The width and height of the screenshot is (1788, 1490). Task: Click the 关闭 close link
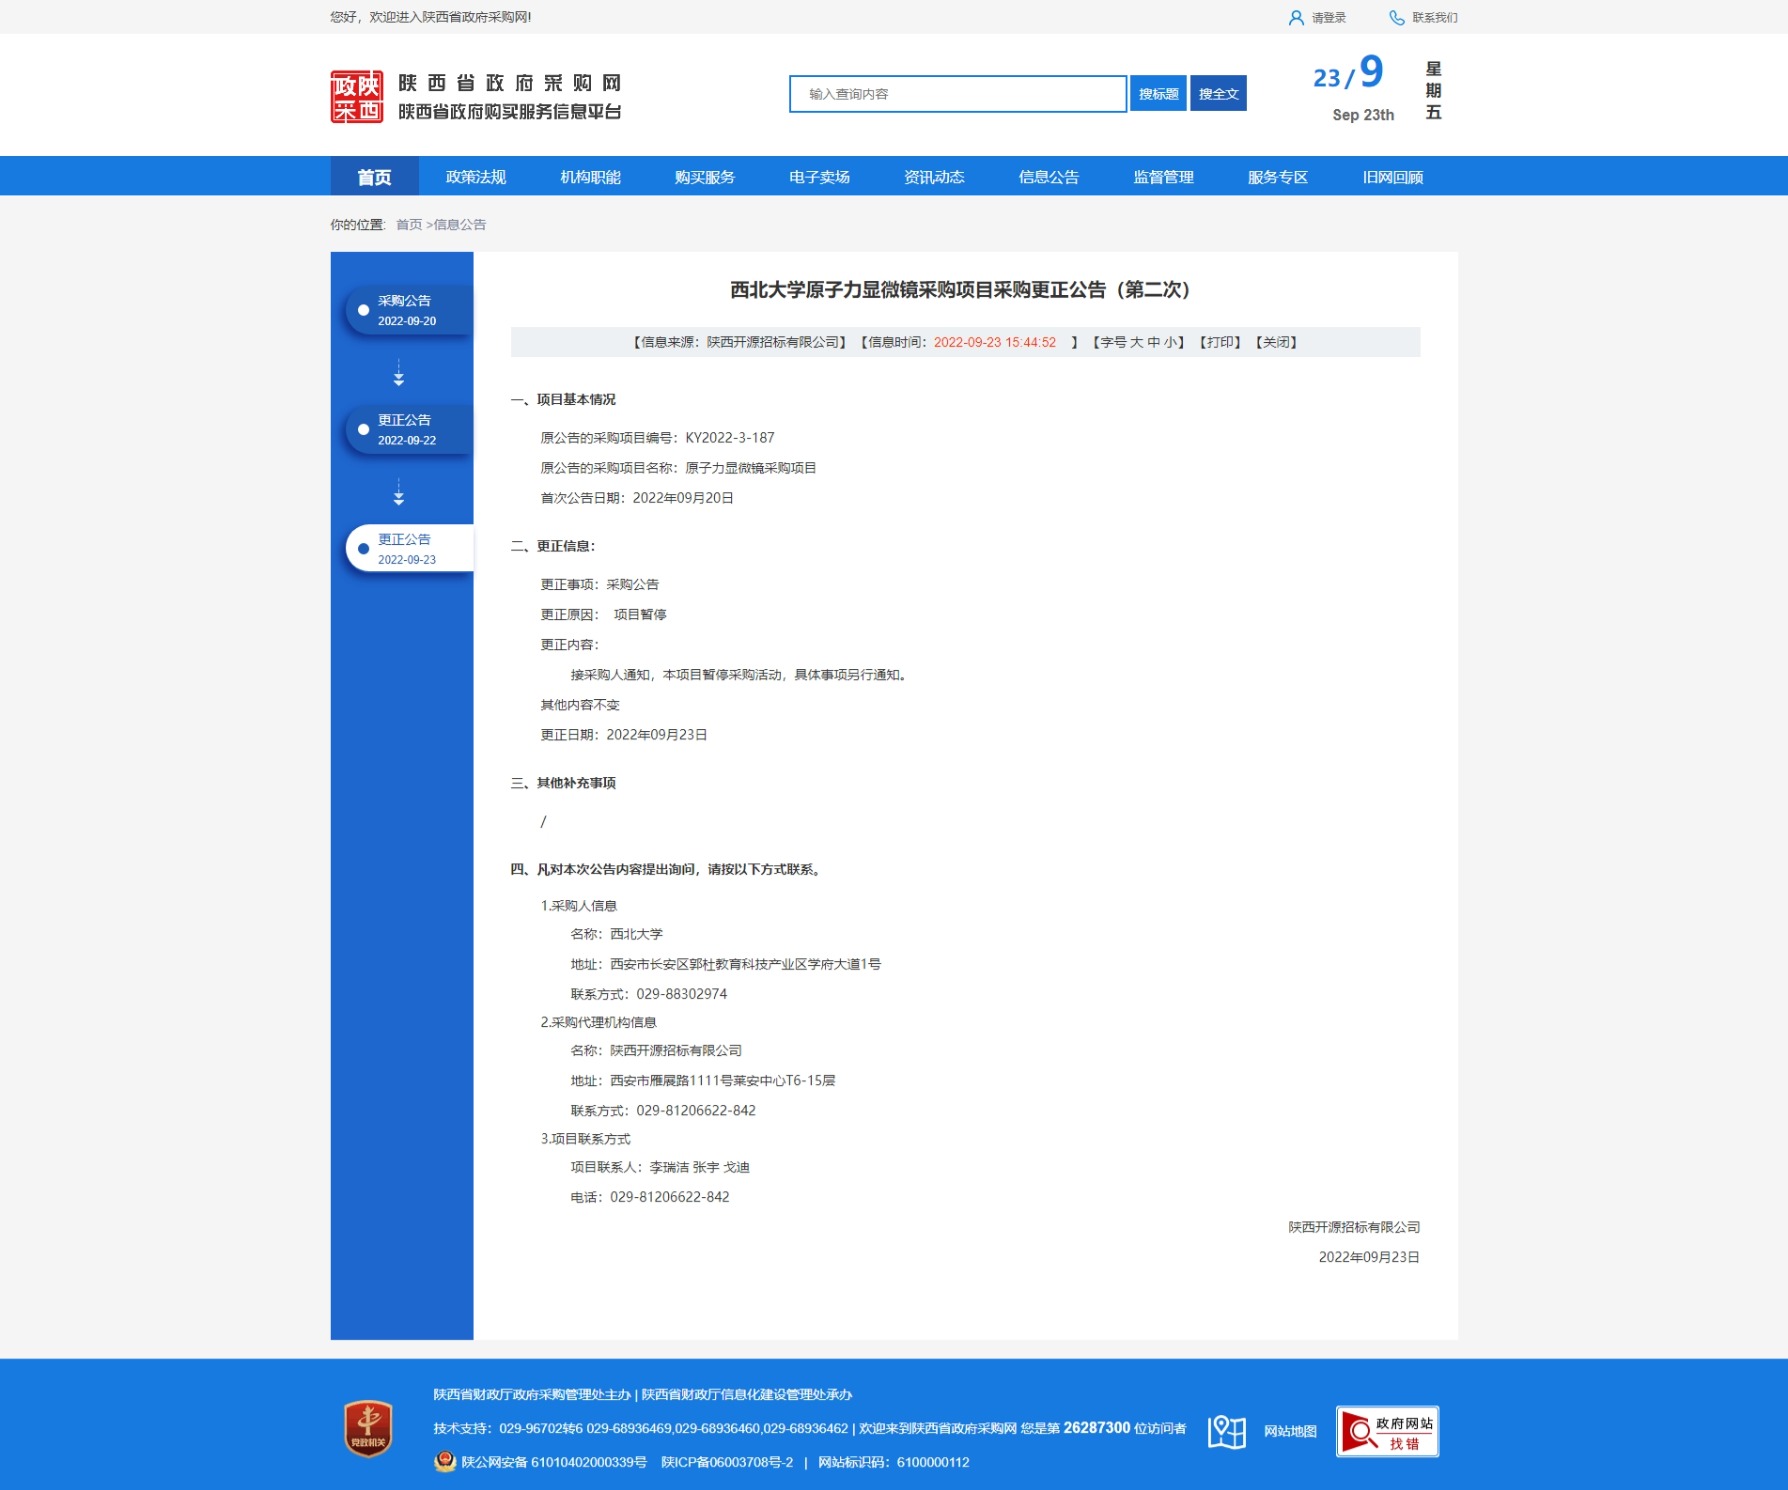click(1276, 342)
